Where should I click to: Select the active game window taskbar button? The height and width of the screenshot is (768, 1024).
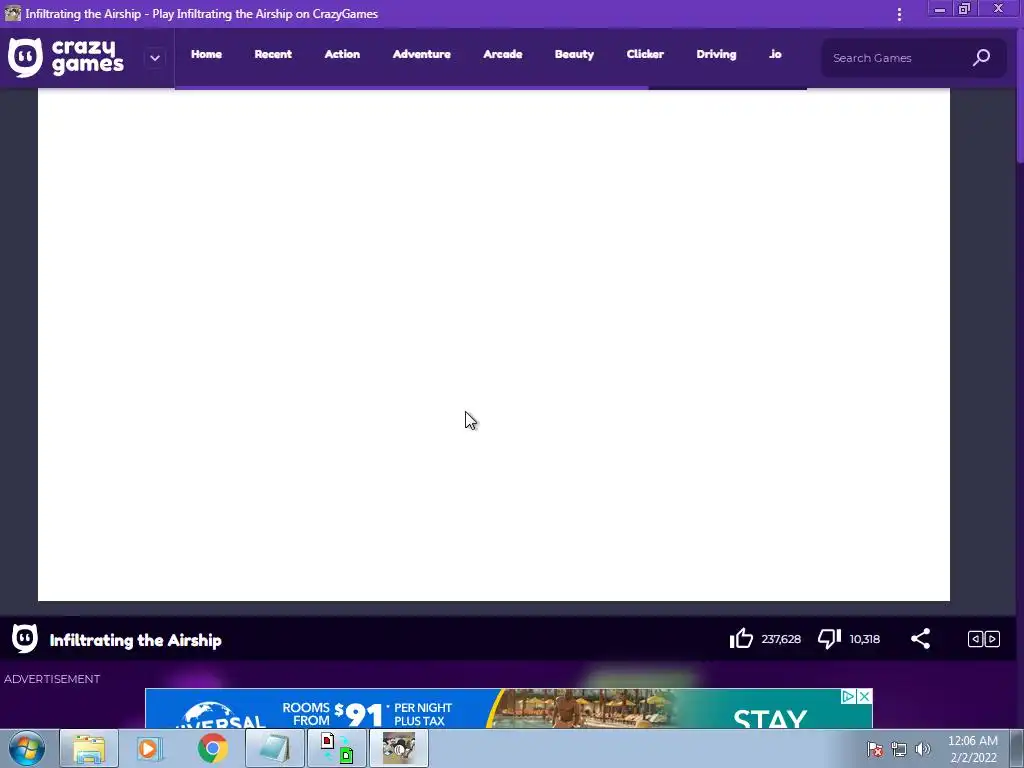(x=399, y=748)
